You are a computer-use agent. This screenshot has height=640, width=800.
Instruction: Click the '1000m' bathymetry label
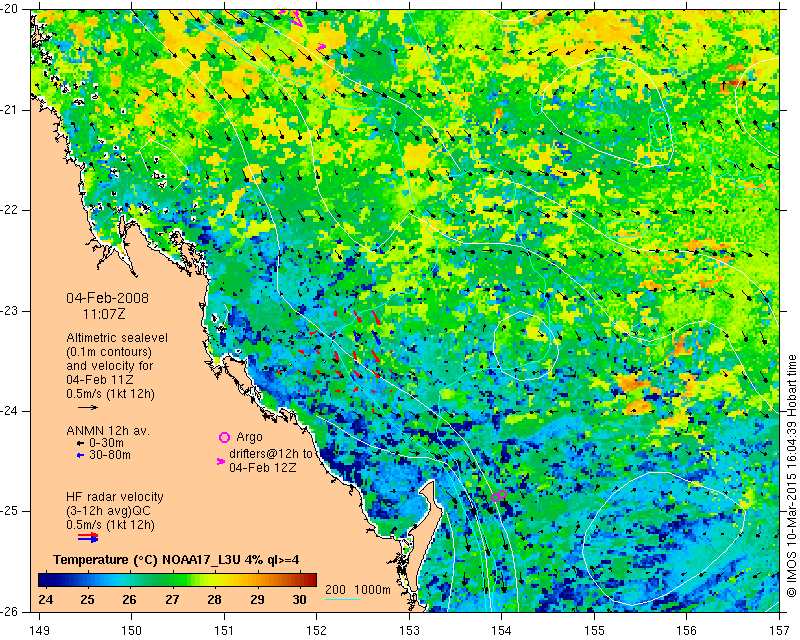(372, 590)
